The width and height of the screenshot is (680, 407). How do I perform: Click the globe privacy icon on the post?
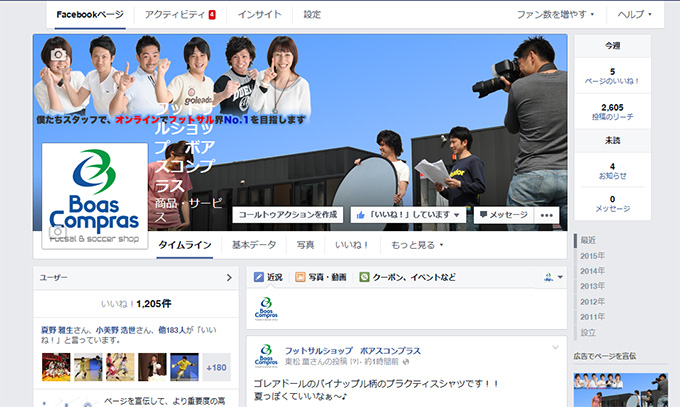[405, 361]
